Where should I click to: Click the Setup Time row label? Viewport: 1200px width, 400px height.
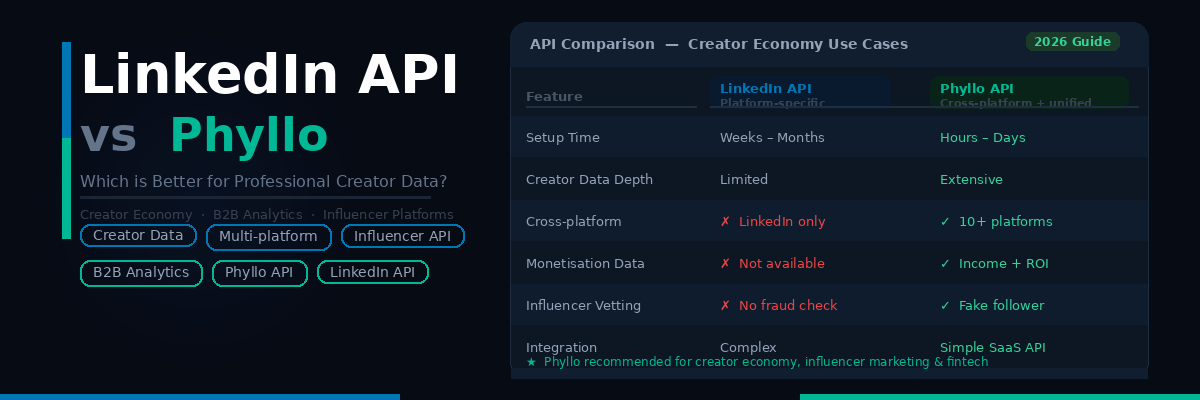563,137
